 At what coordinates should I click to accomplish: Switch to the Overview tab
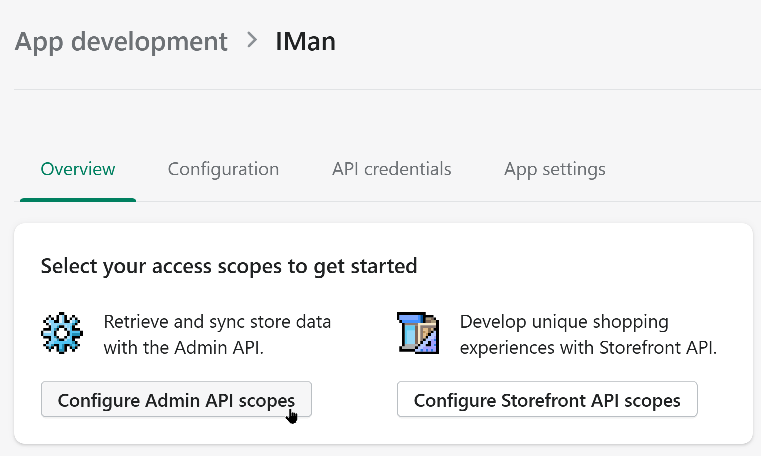point(78,169)
